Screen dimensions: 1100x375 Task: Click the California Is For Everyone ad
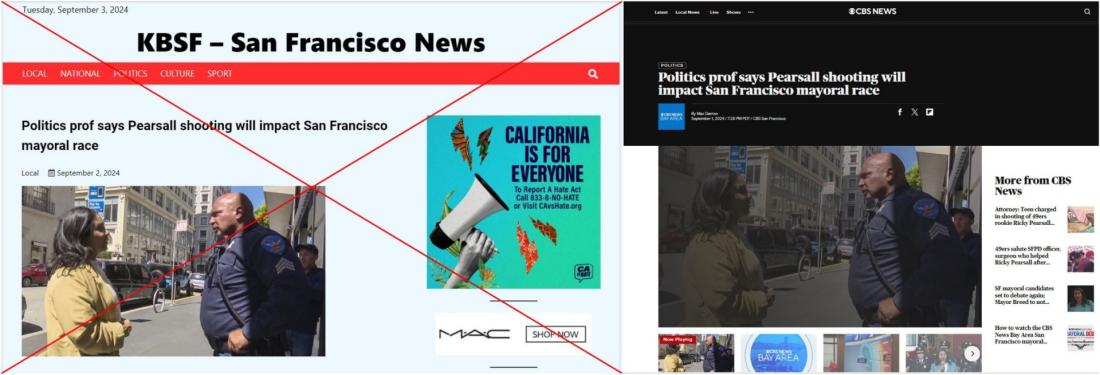514,202
